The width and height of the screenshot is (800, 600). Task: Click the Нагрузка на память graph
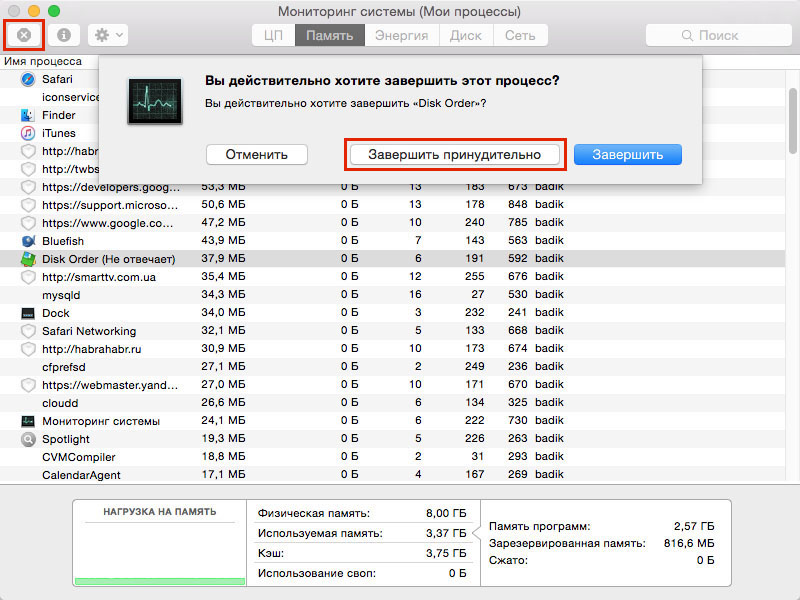coord(160,555)
